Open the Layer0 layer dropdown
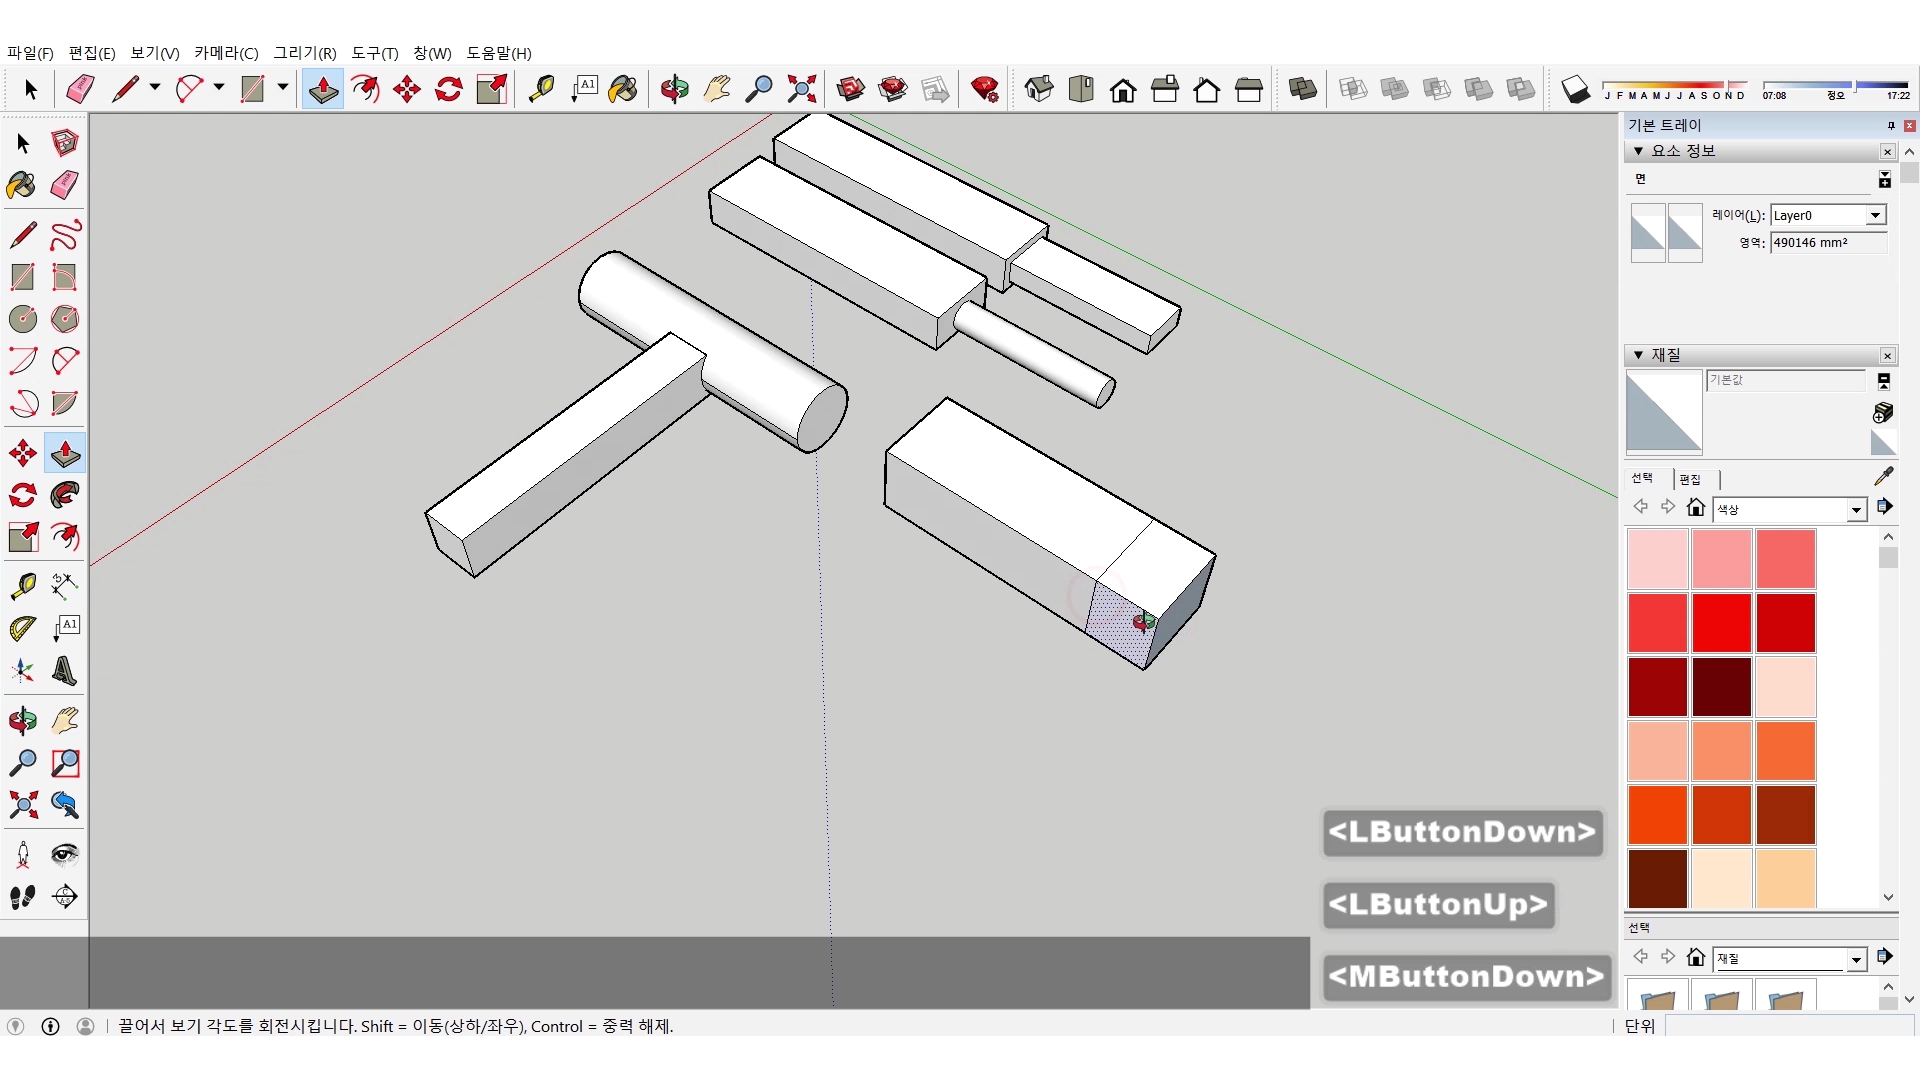 [1875, 215]
